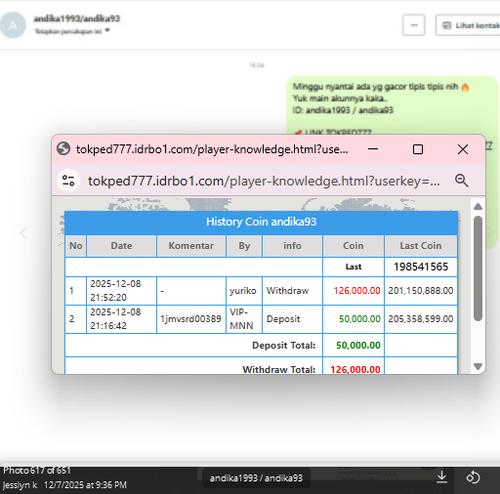Expand the Tetapkan percakapan ini dropdown
The width and height of the screenshot is (500, 494).
click(x=72, y=31)
